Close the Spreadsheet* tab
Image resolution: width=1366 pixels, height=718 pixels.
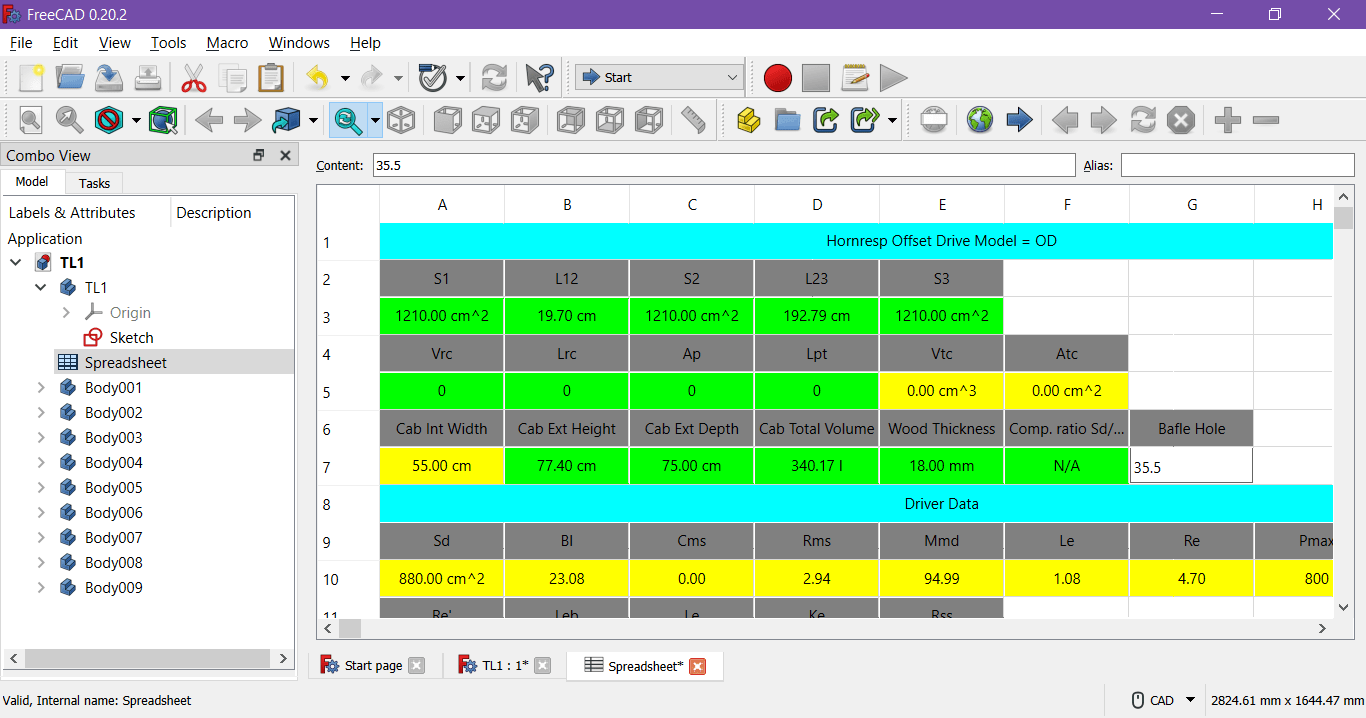pos(698,666)
